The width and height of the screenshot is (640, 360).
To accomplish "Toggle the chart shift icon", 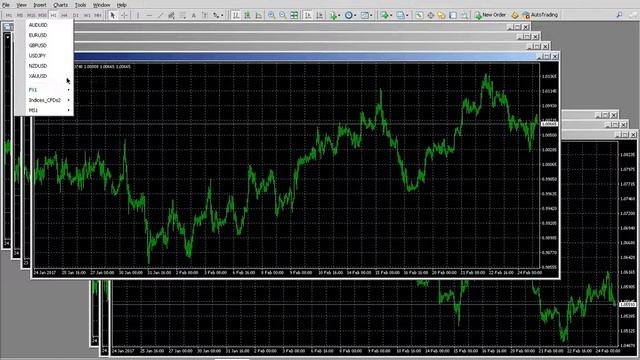I will 319,15.
